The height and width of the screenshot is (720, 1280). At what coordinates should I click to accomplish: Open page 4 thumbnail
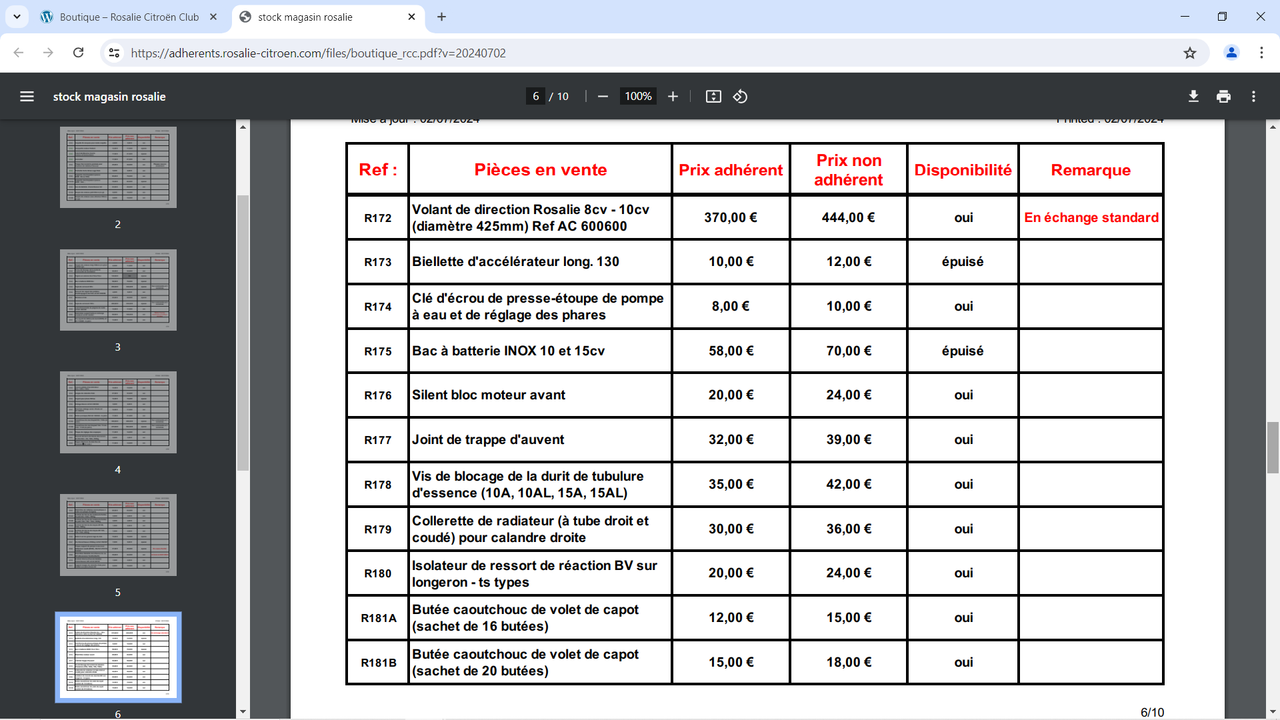click(118, 412)
